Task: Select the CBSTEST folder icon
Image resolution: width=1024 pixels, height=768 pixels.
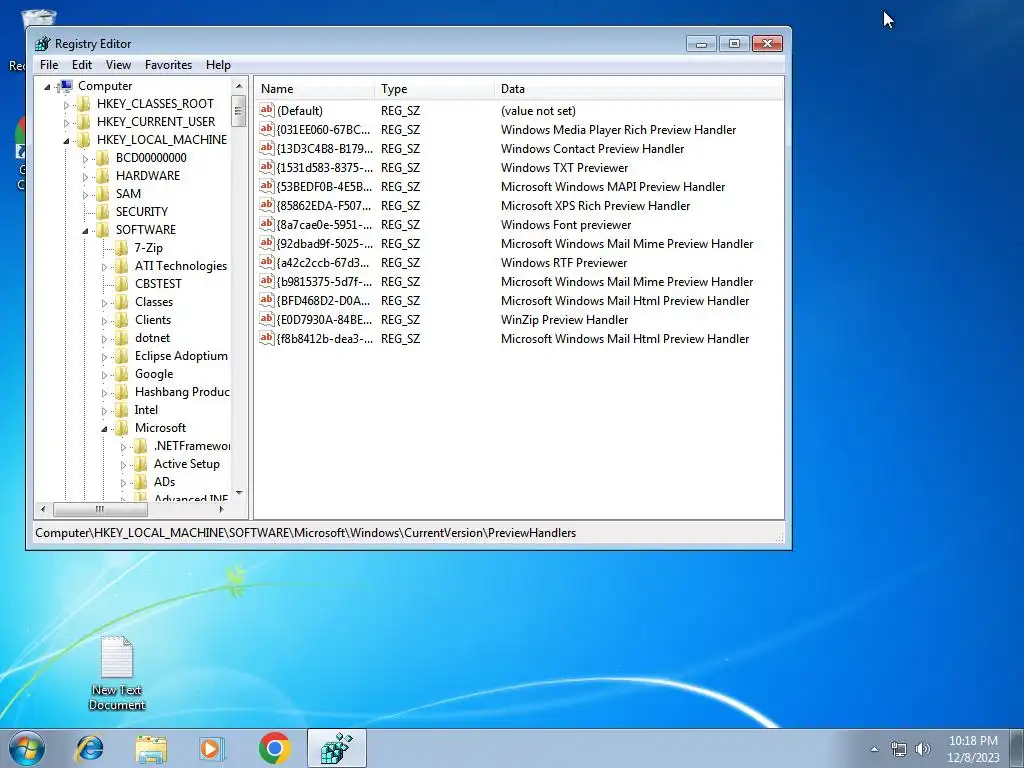Action: point(121,283)
